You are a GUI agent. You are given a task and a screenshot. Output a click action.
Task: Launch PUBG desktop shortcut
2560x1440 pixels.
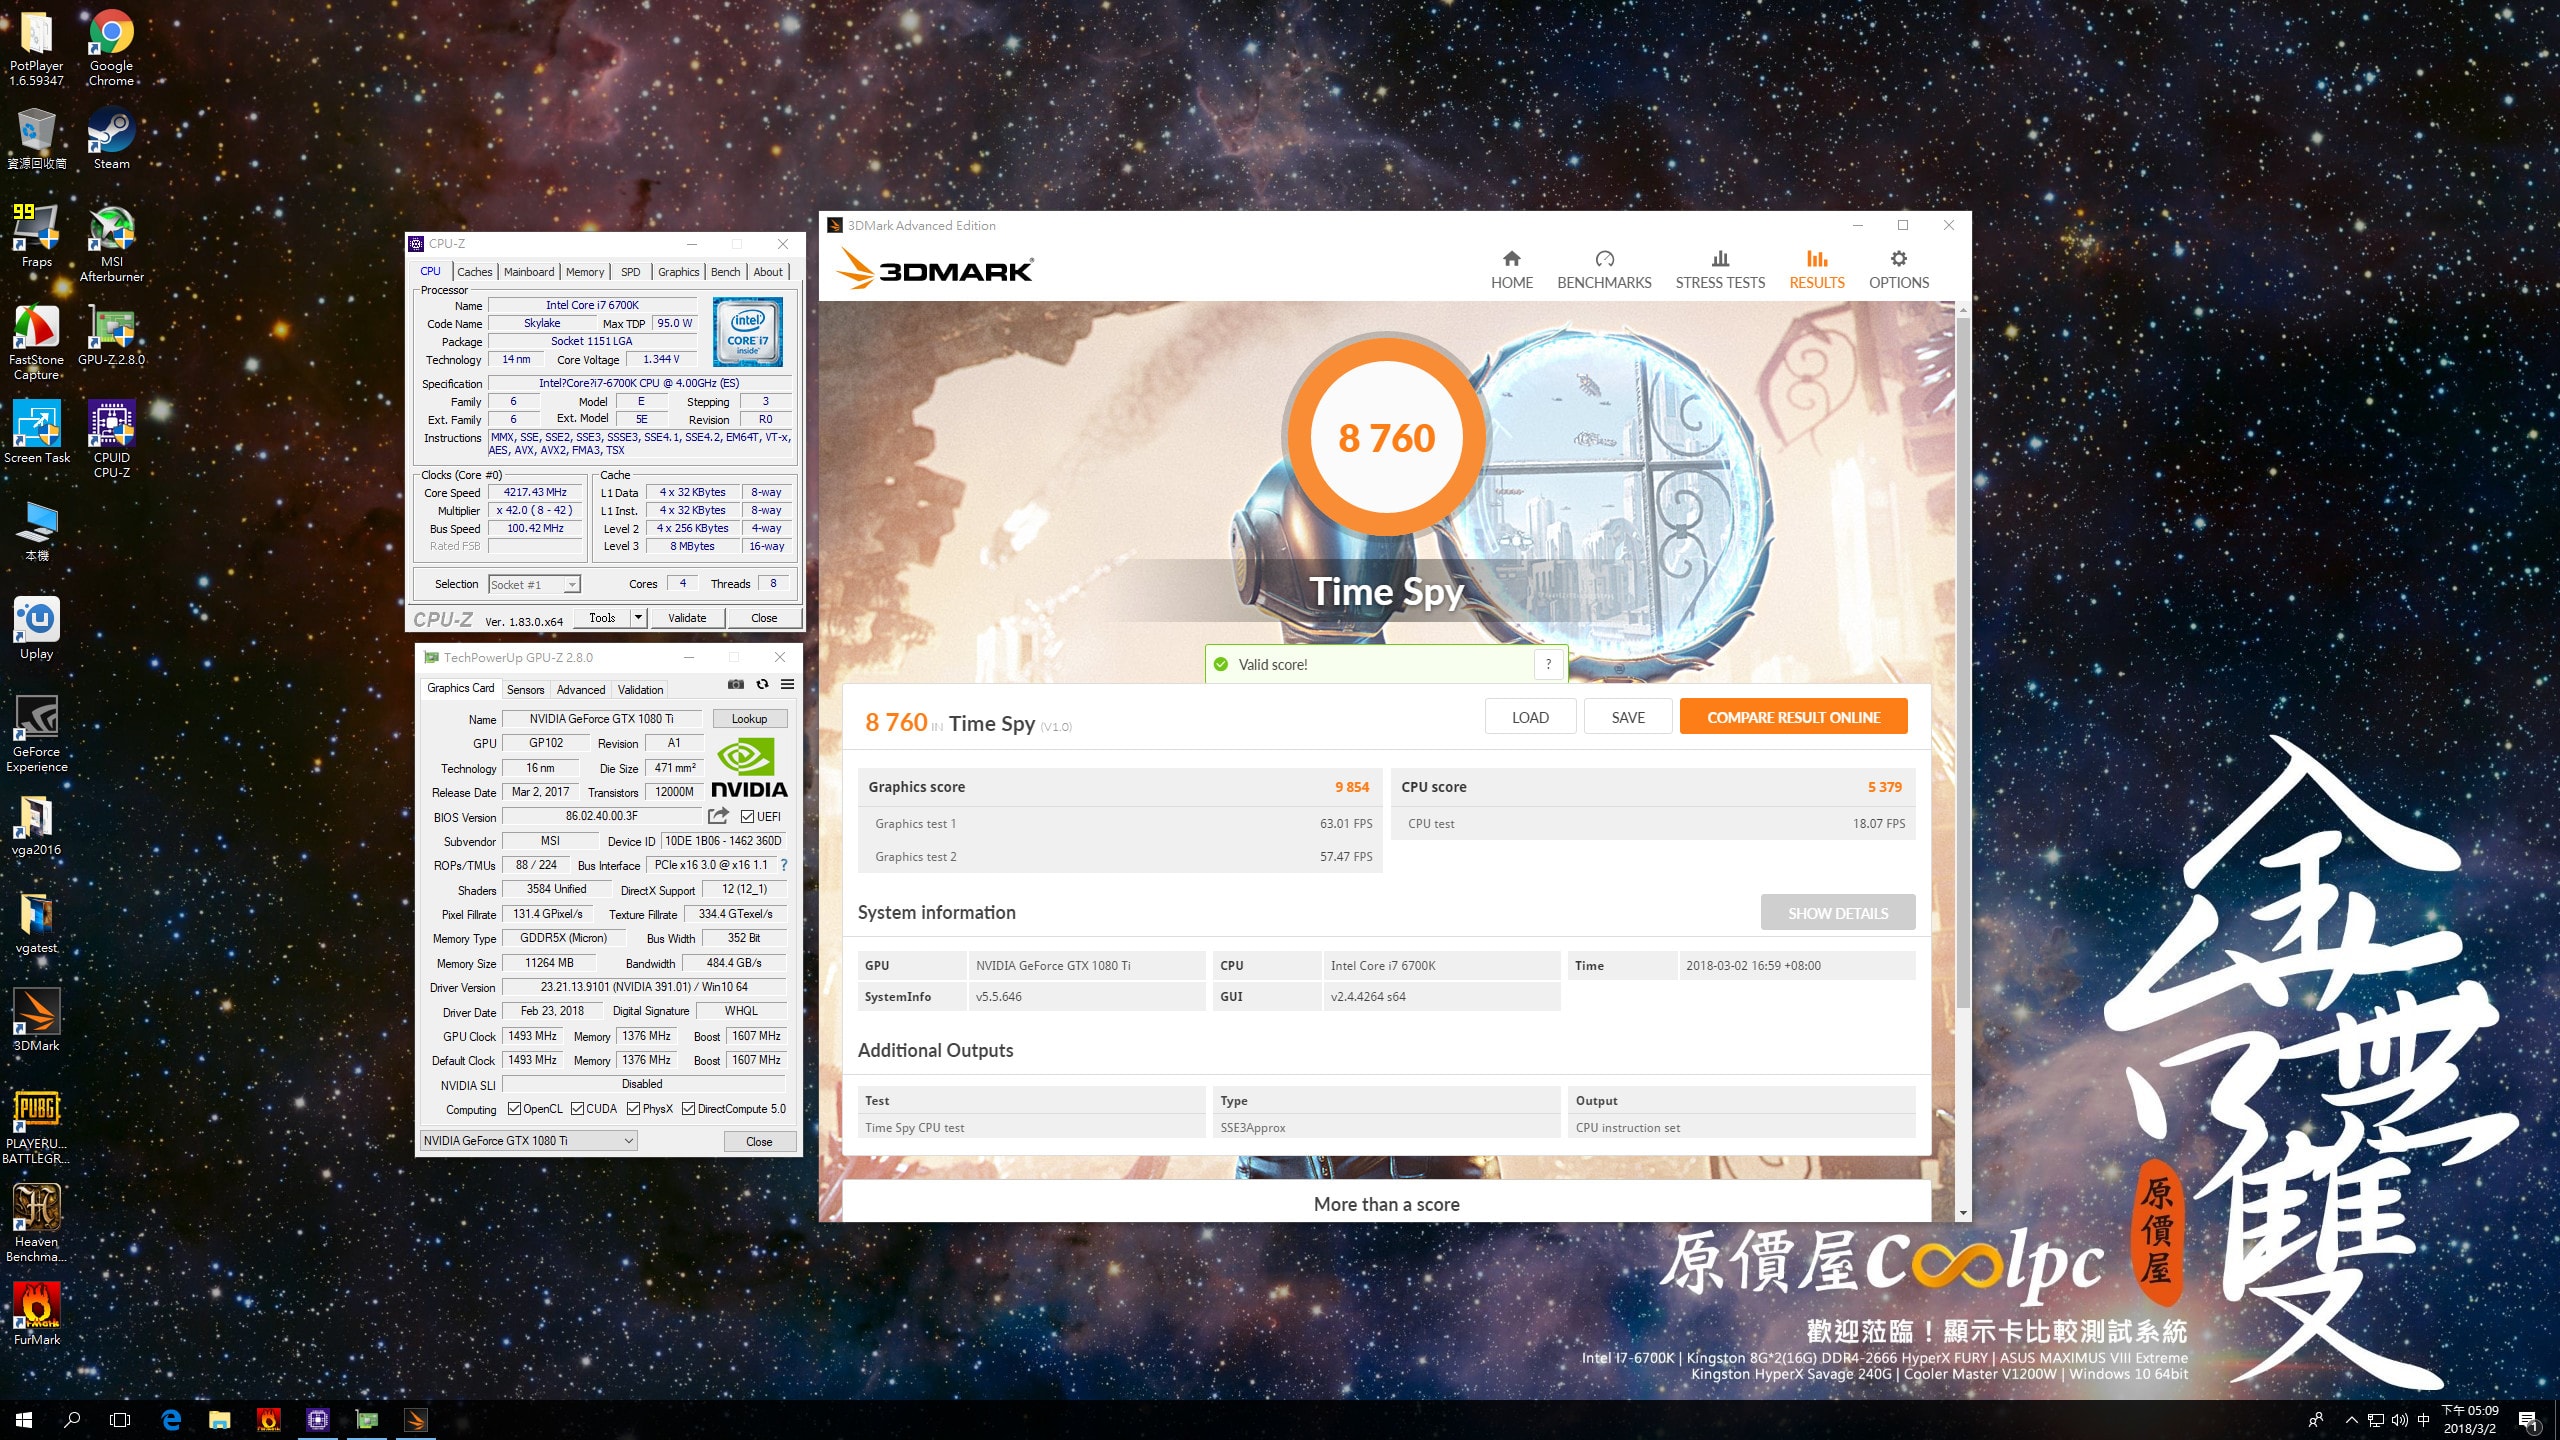(37, 1126)
